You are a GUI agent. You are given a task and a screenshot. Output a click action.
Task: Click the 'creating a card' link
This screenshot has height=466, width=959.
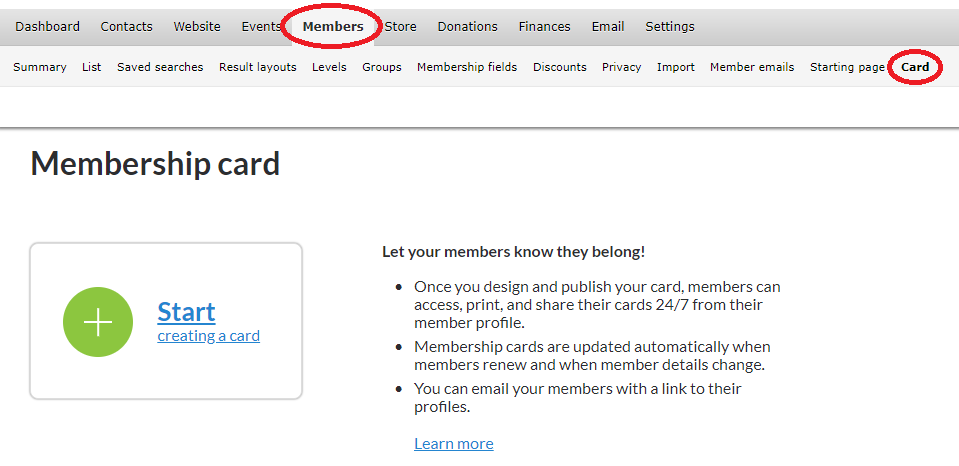(208, 336)
